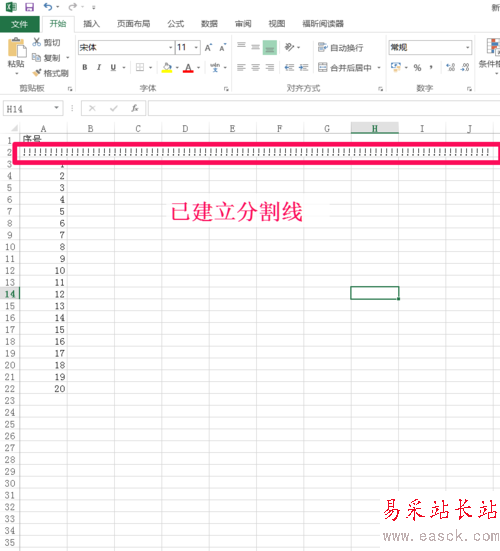
Task: Select the Format Painter brush
Action: click(x=37, y=73)
